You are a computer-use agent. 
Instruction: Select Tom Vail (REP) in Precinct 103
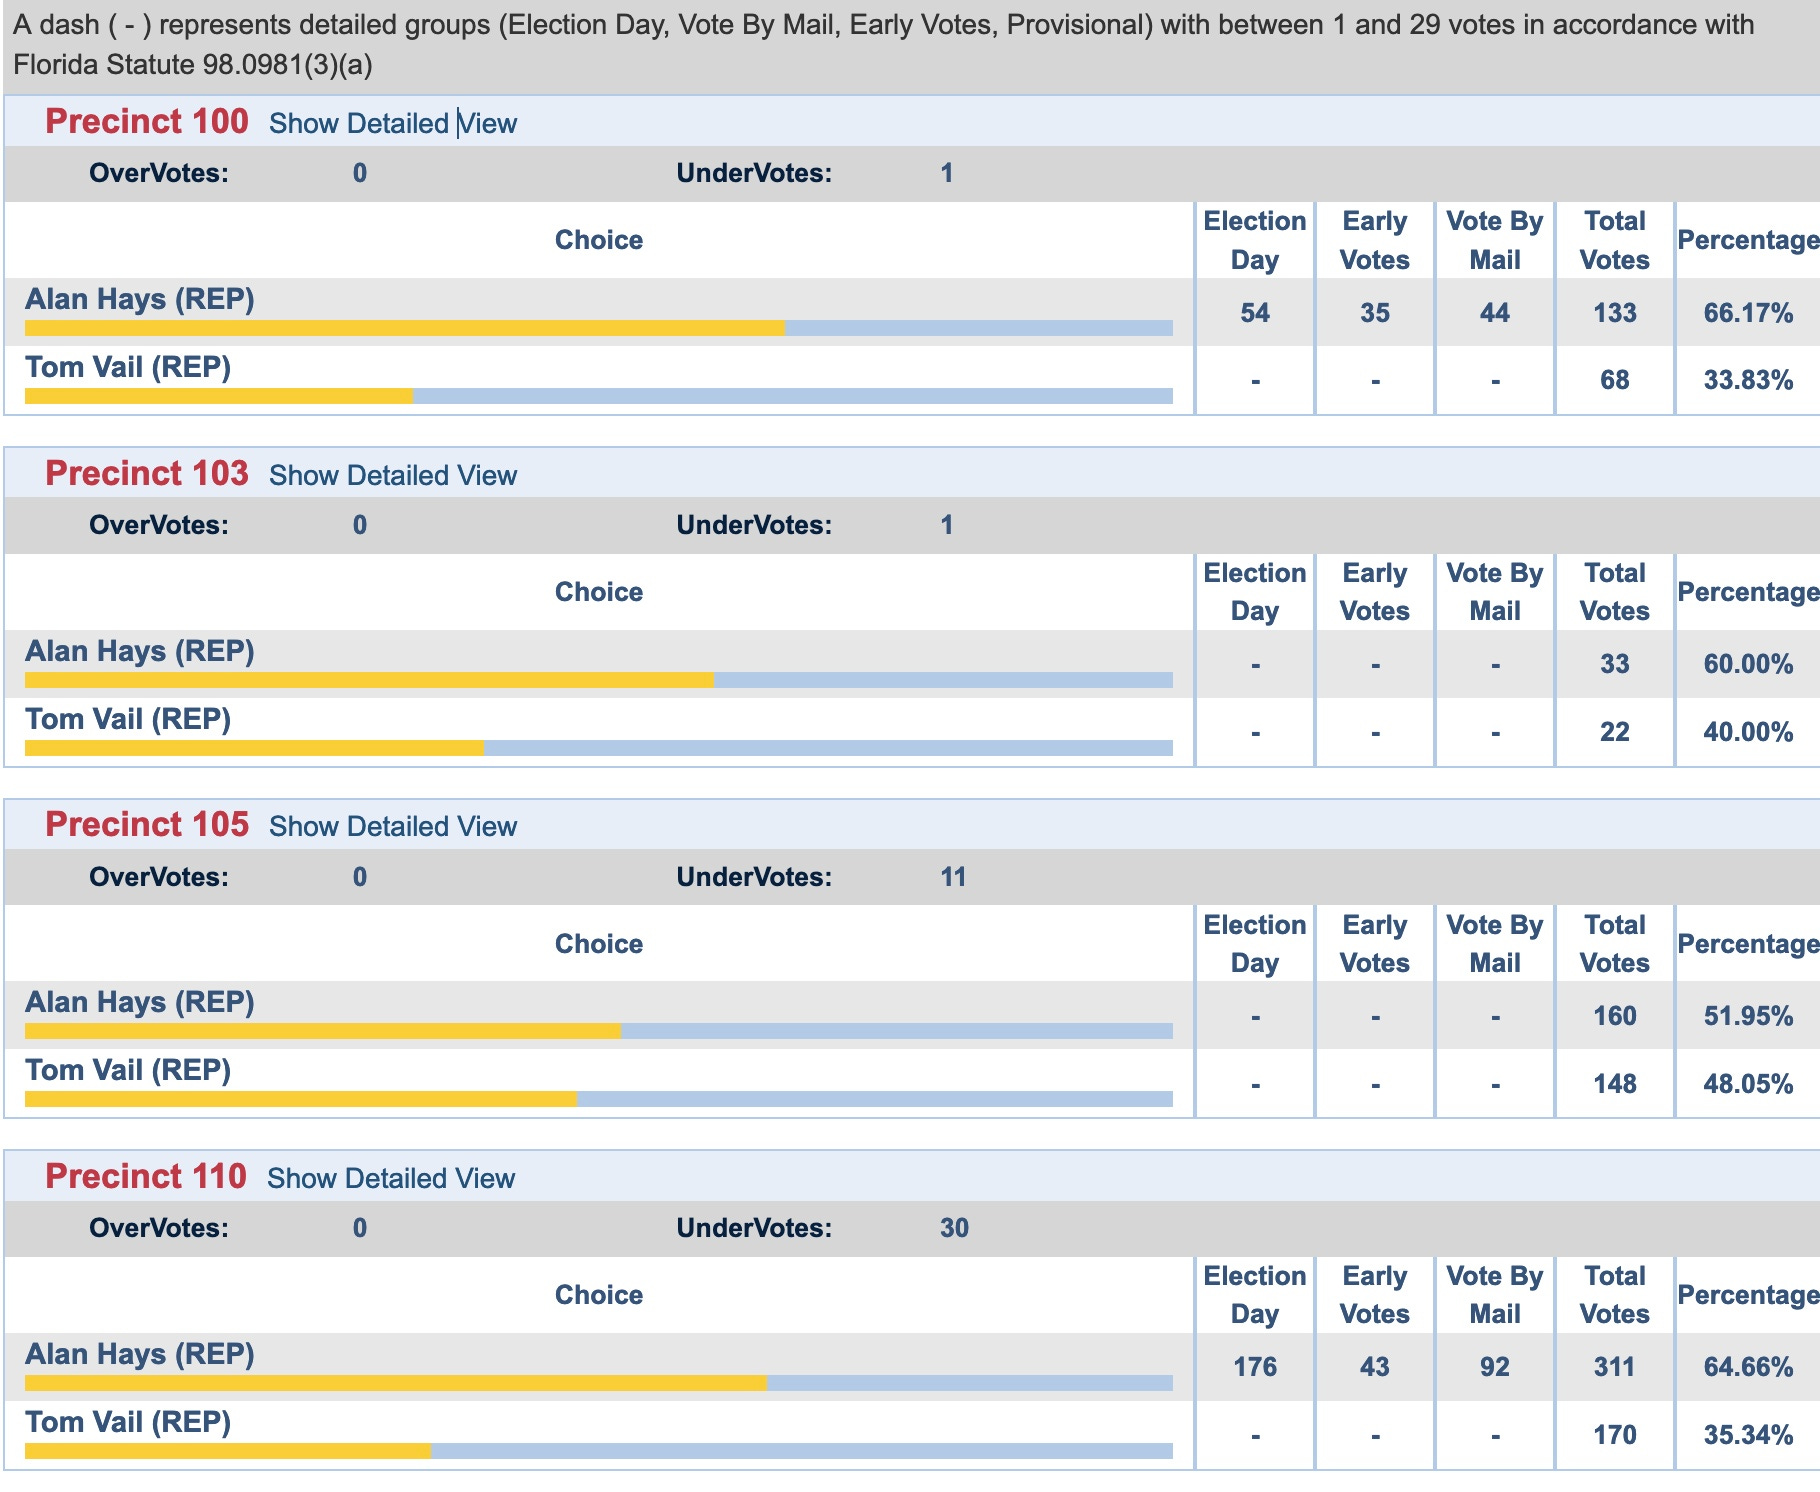coord(128,719)
